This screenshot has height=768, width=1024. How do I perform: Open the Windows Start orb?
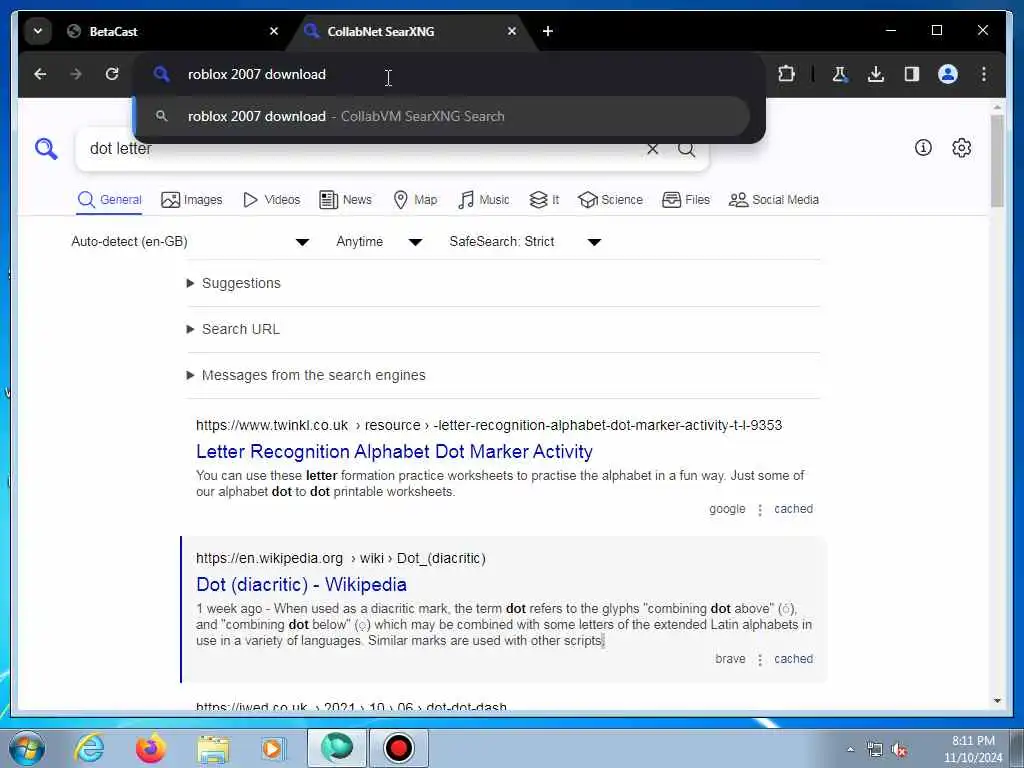tap(27, 748)
